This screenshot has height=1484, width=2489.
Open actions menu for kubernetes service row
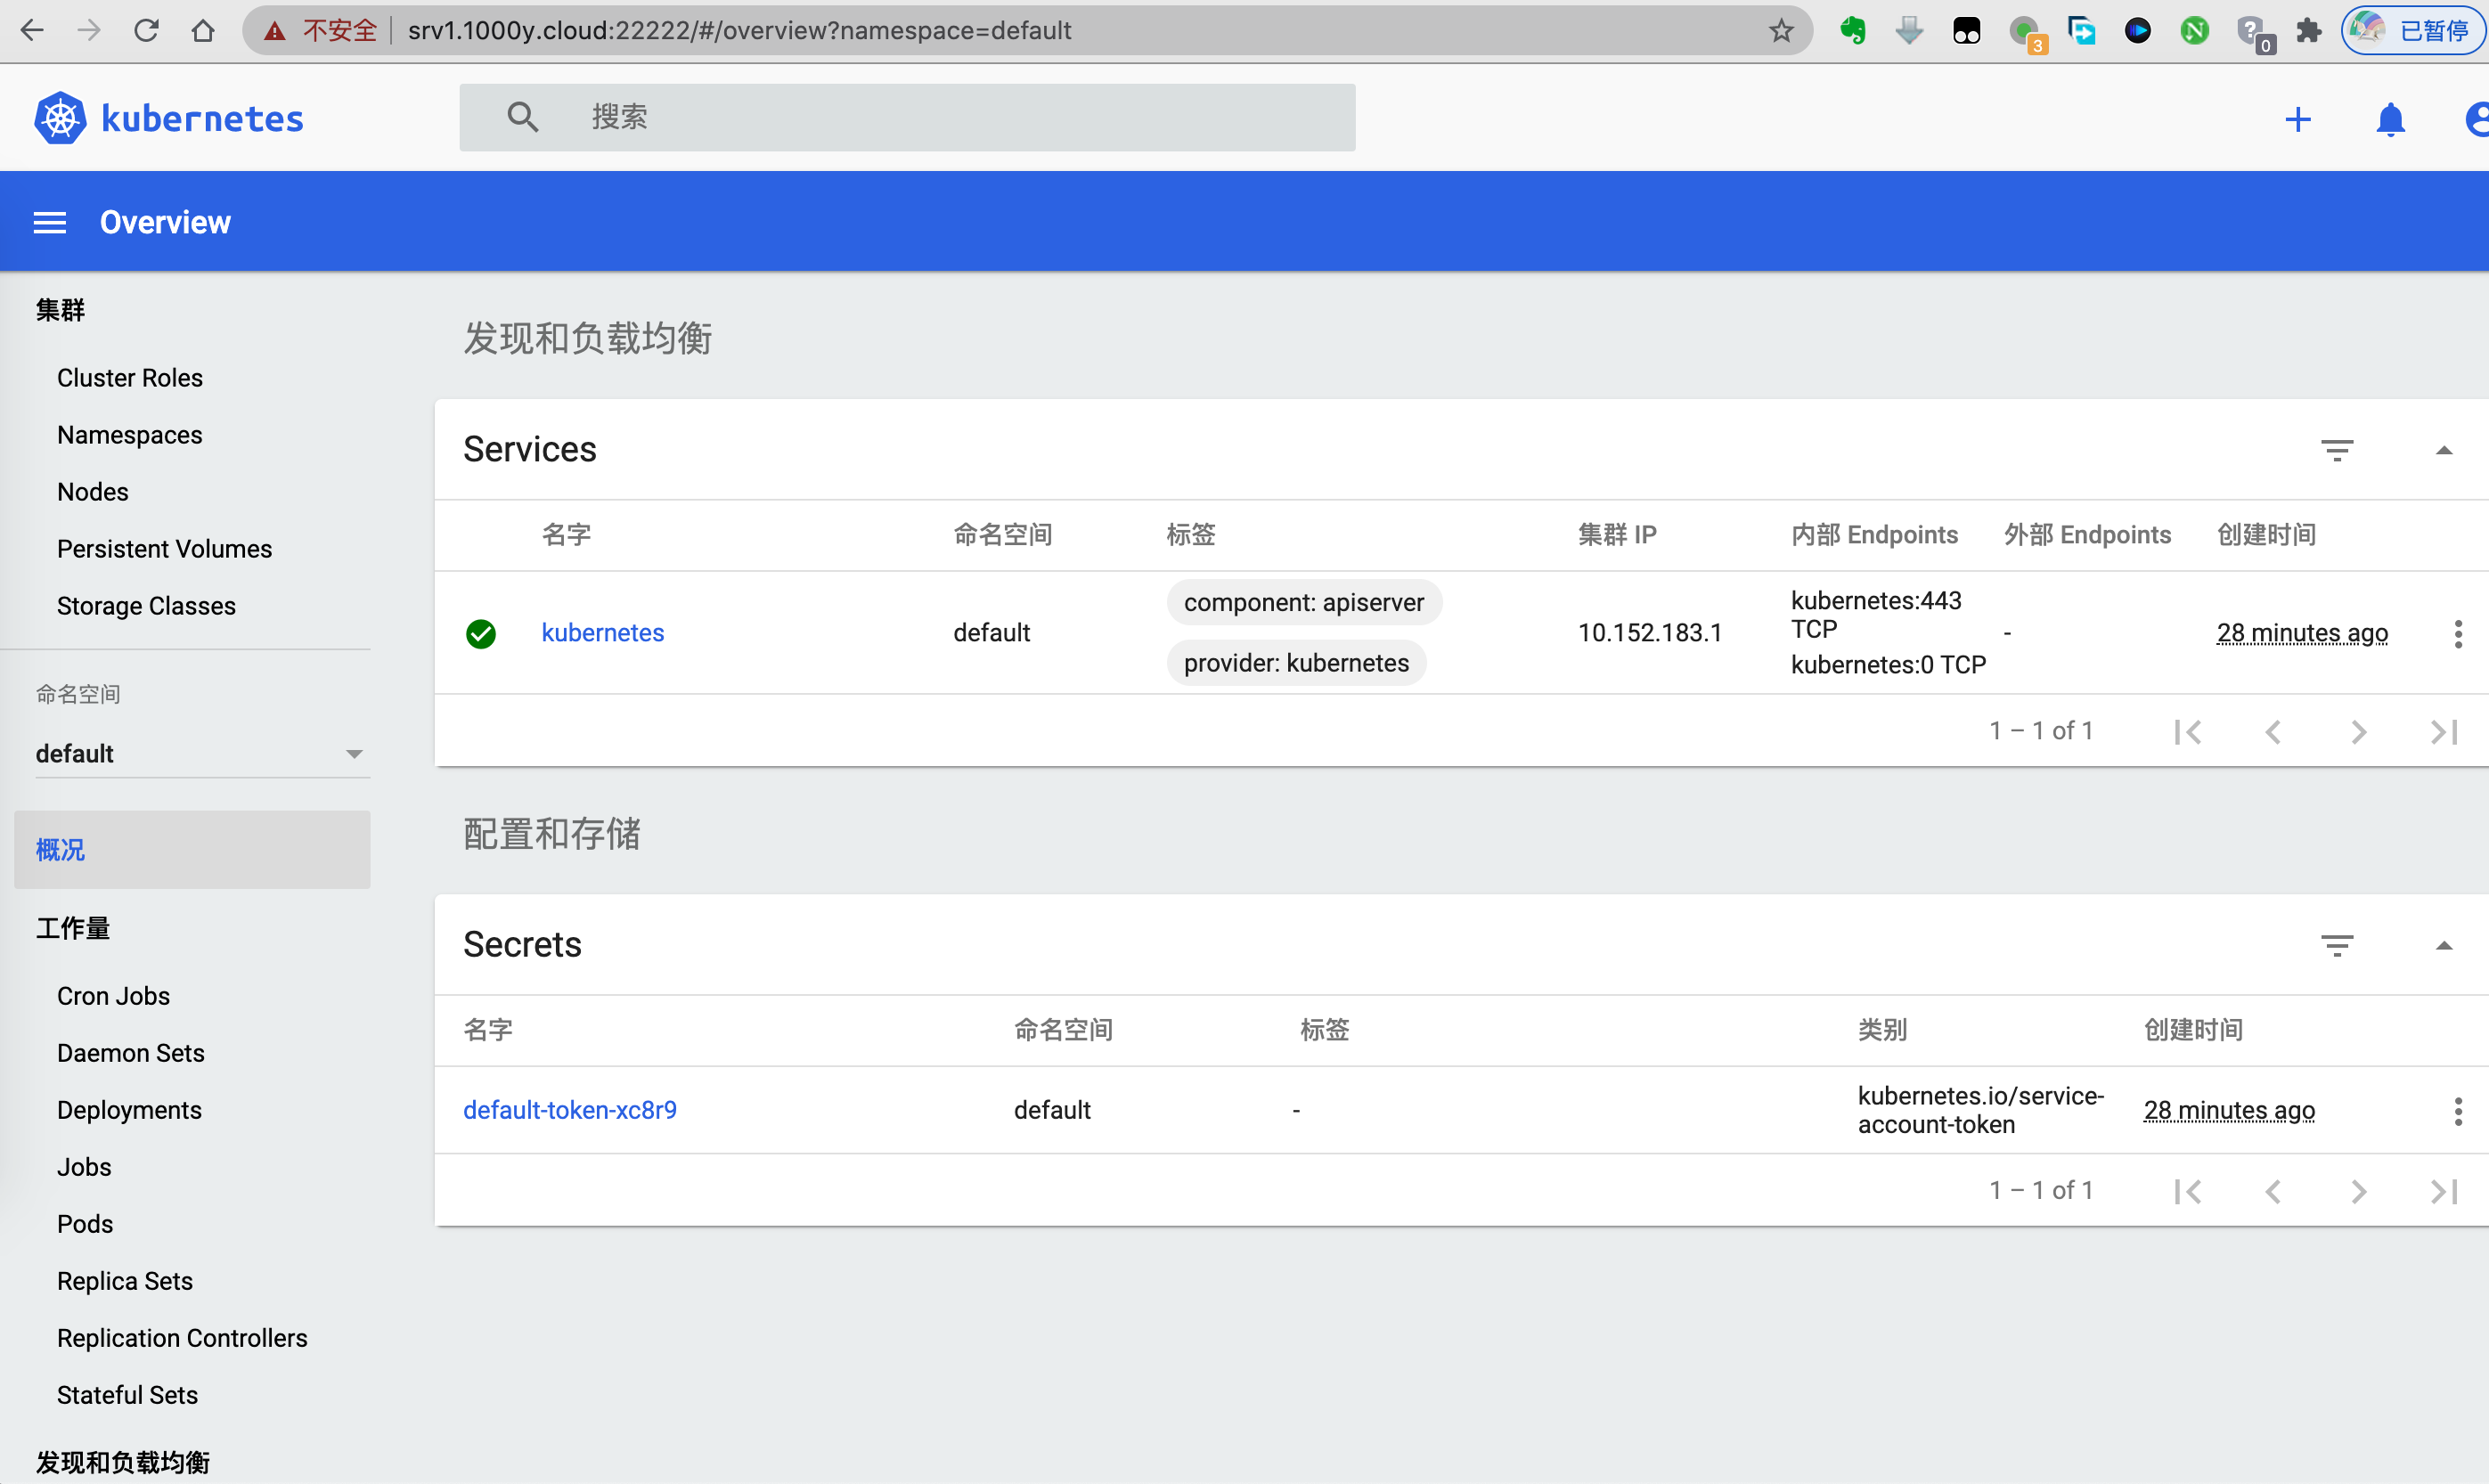(2458, 633)
